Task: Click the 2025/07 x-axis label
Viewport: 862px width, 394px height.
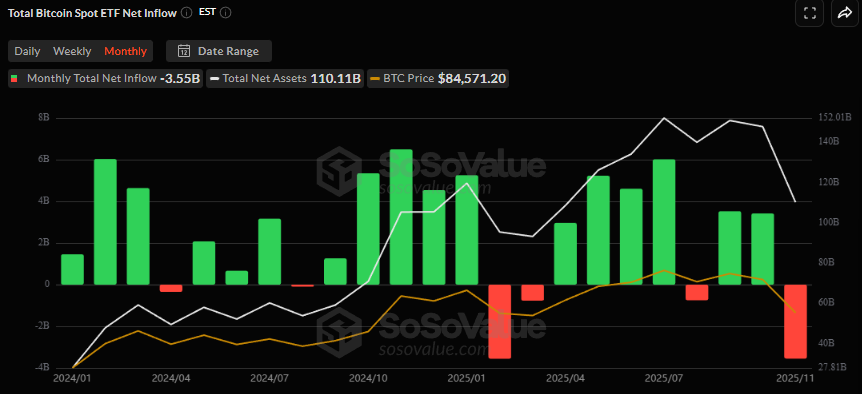Action: [664, 379]
